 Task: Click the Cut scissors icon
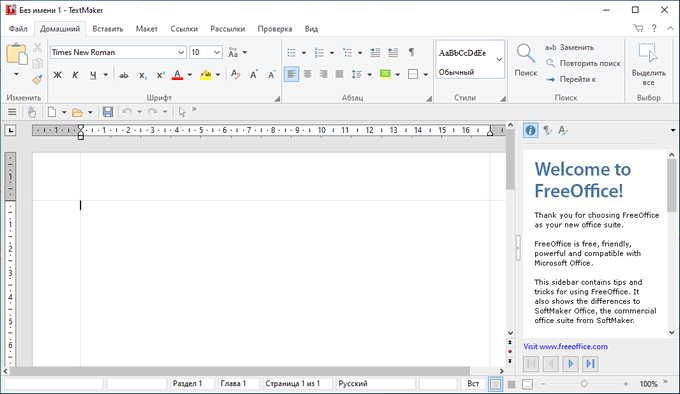point(38,47)
